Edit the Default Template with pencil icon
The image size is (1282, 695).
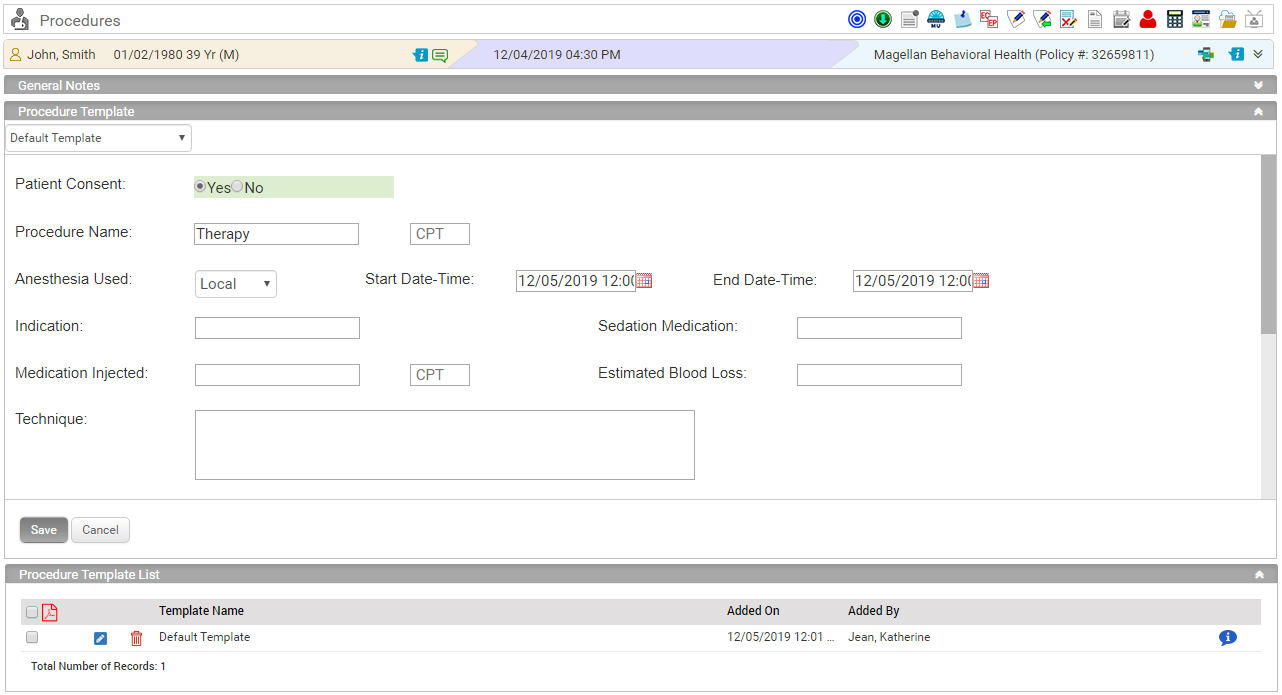pyautogui.click(x=100, y=638)
